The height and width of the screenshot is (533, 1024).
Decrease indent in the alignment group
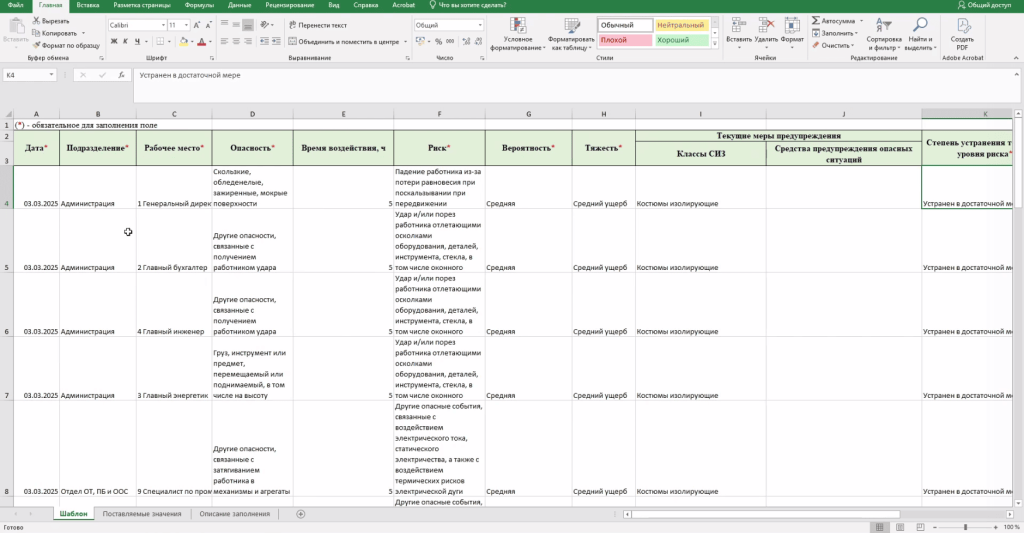[264, 41]
